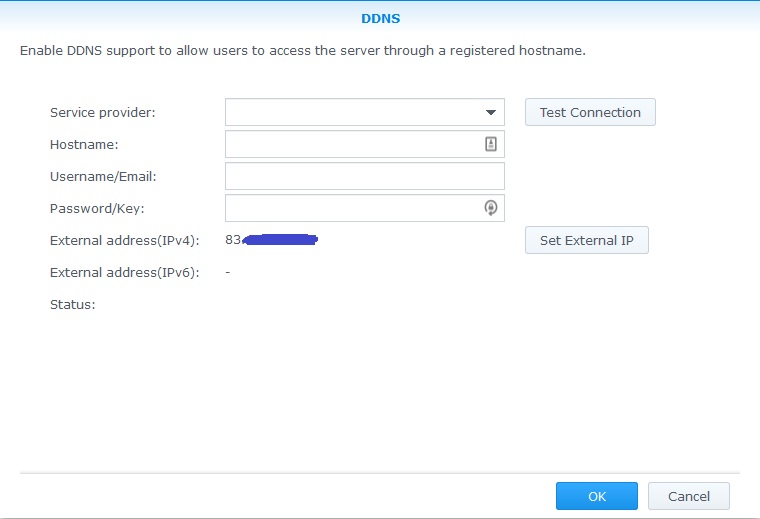Click the Username/Email label
760x519 pixels.
[x=103, y=177]
